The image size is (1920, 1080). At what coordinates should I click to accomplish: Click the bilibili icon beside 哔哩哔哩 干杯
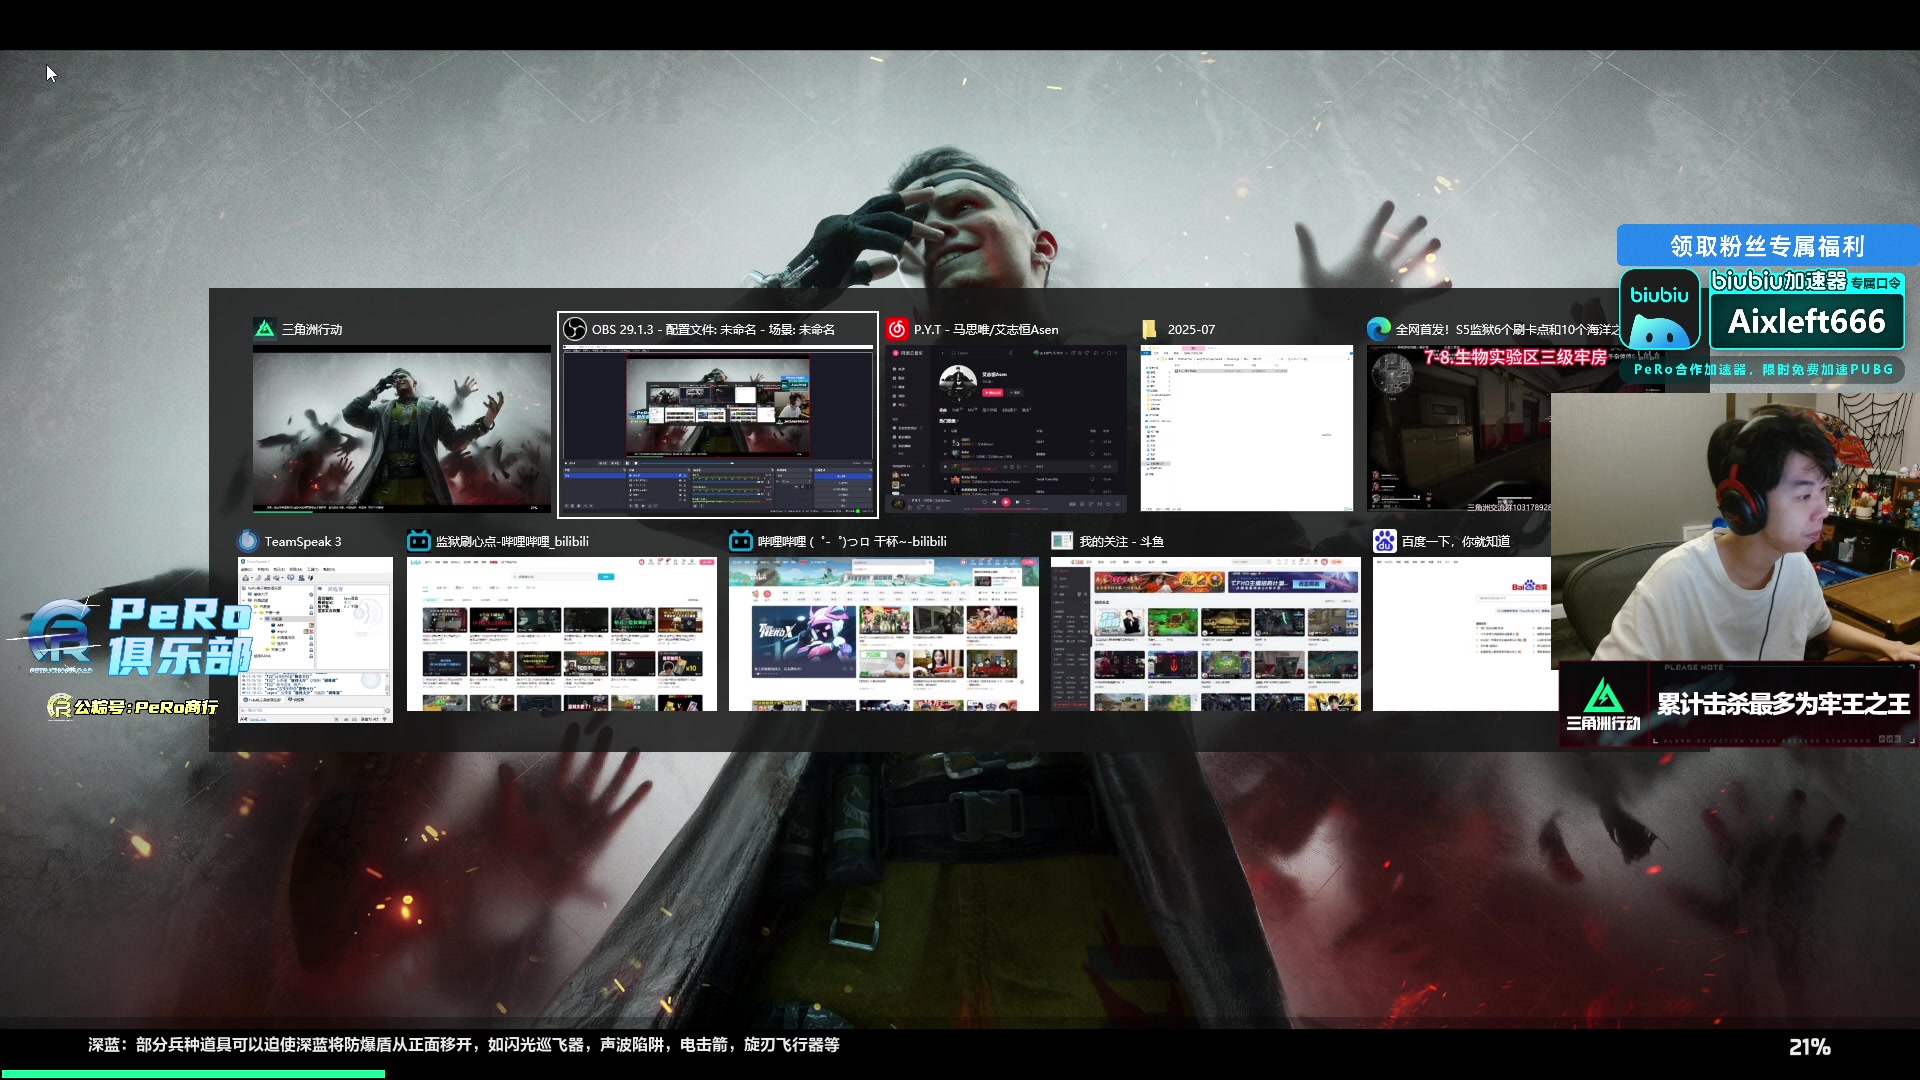pyautogui.click(x=741, y=541)
